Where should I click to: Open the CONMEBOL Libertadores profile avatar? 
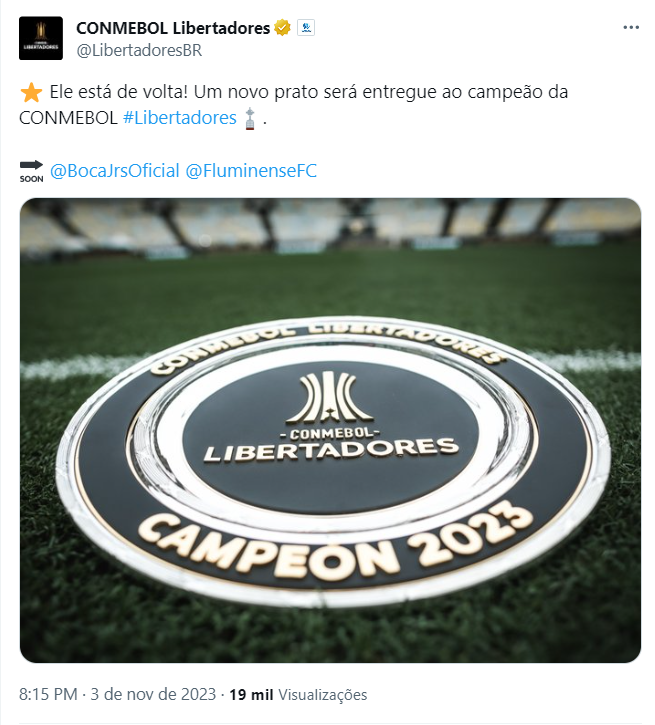tap(41, 38)
